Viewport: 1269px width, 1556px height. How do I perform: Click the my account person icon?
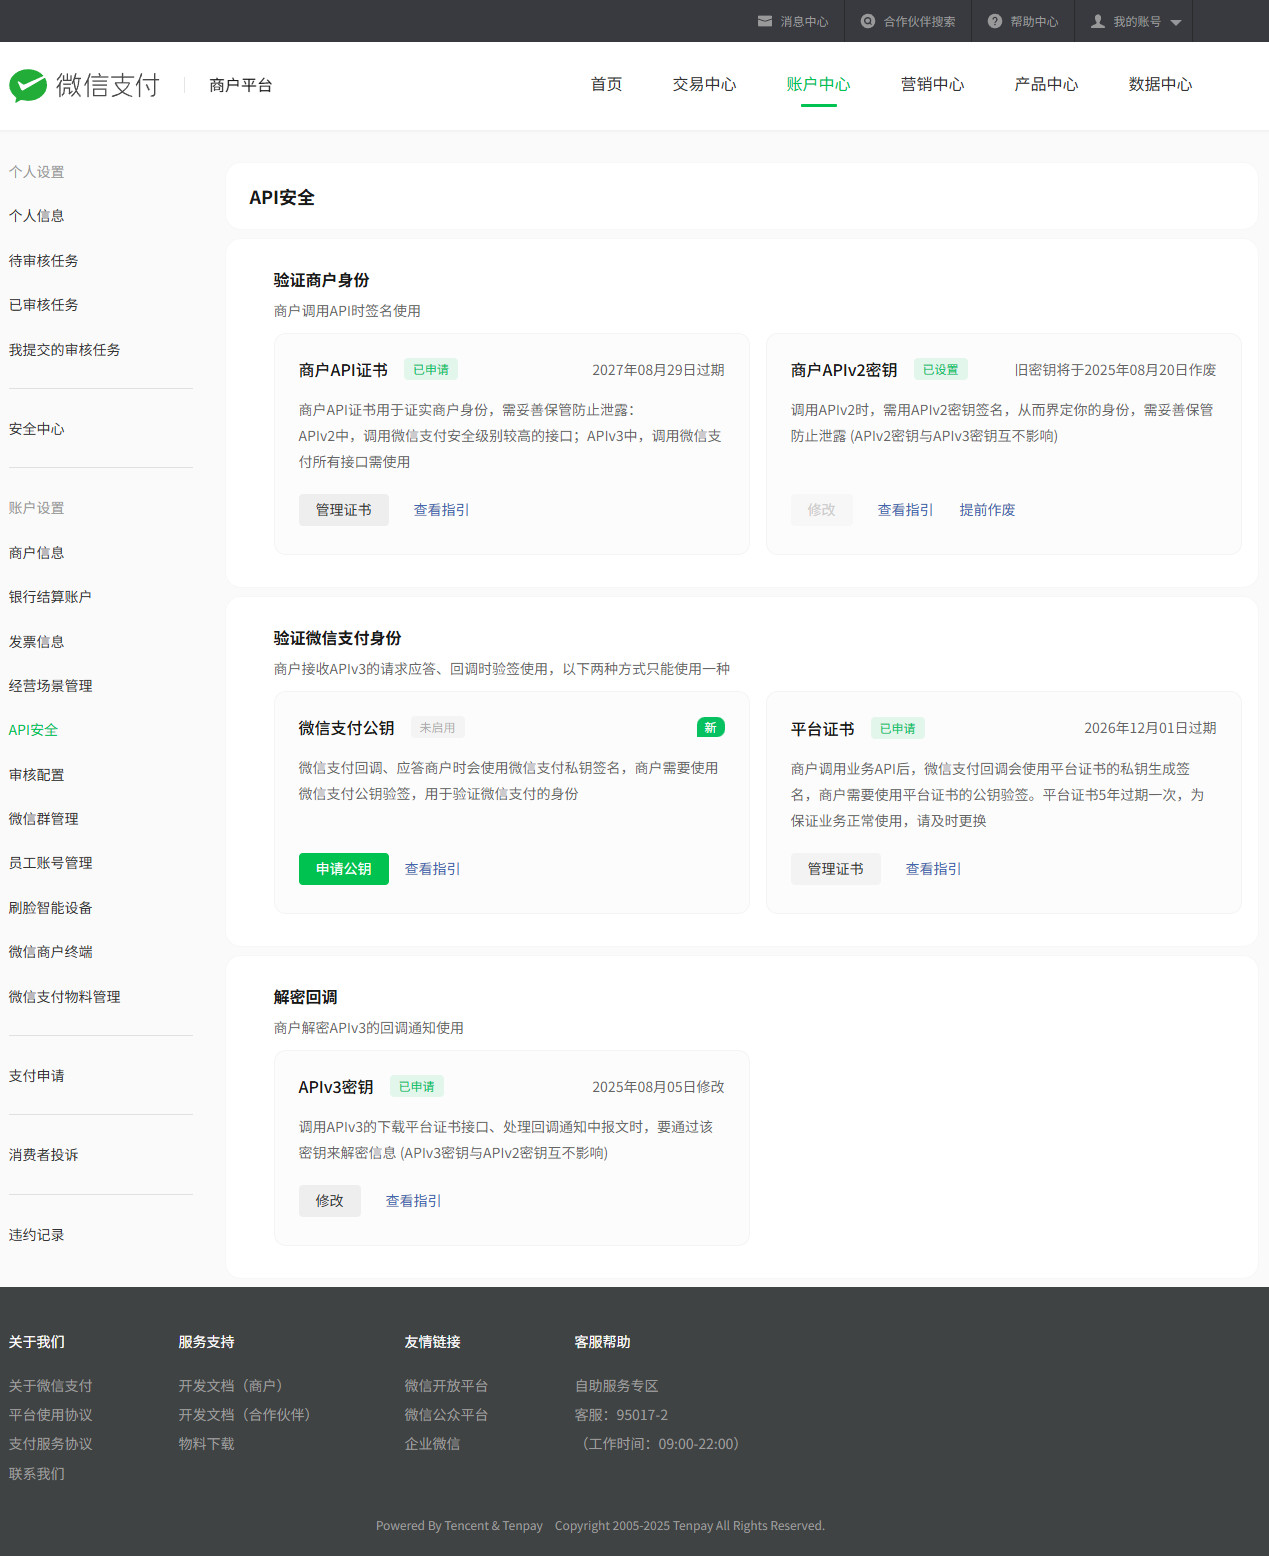[x=1098, y=21]
